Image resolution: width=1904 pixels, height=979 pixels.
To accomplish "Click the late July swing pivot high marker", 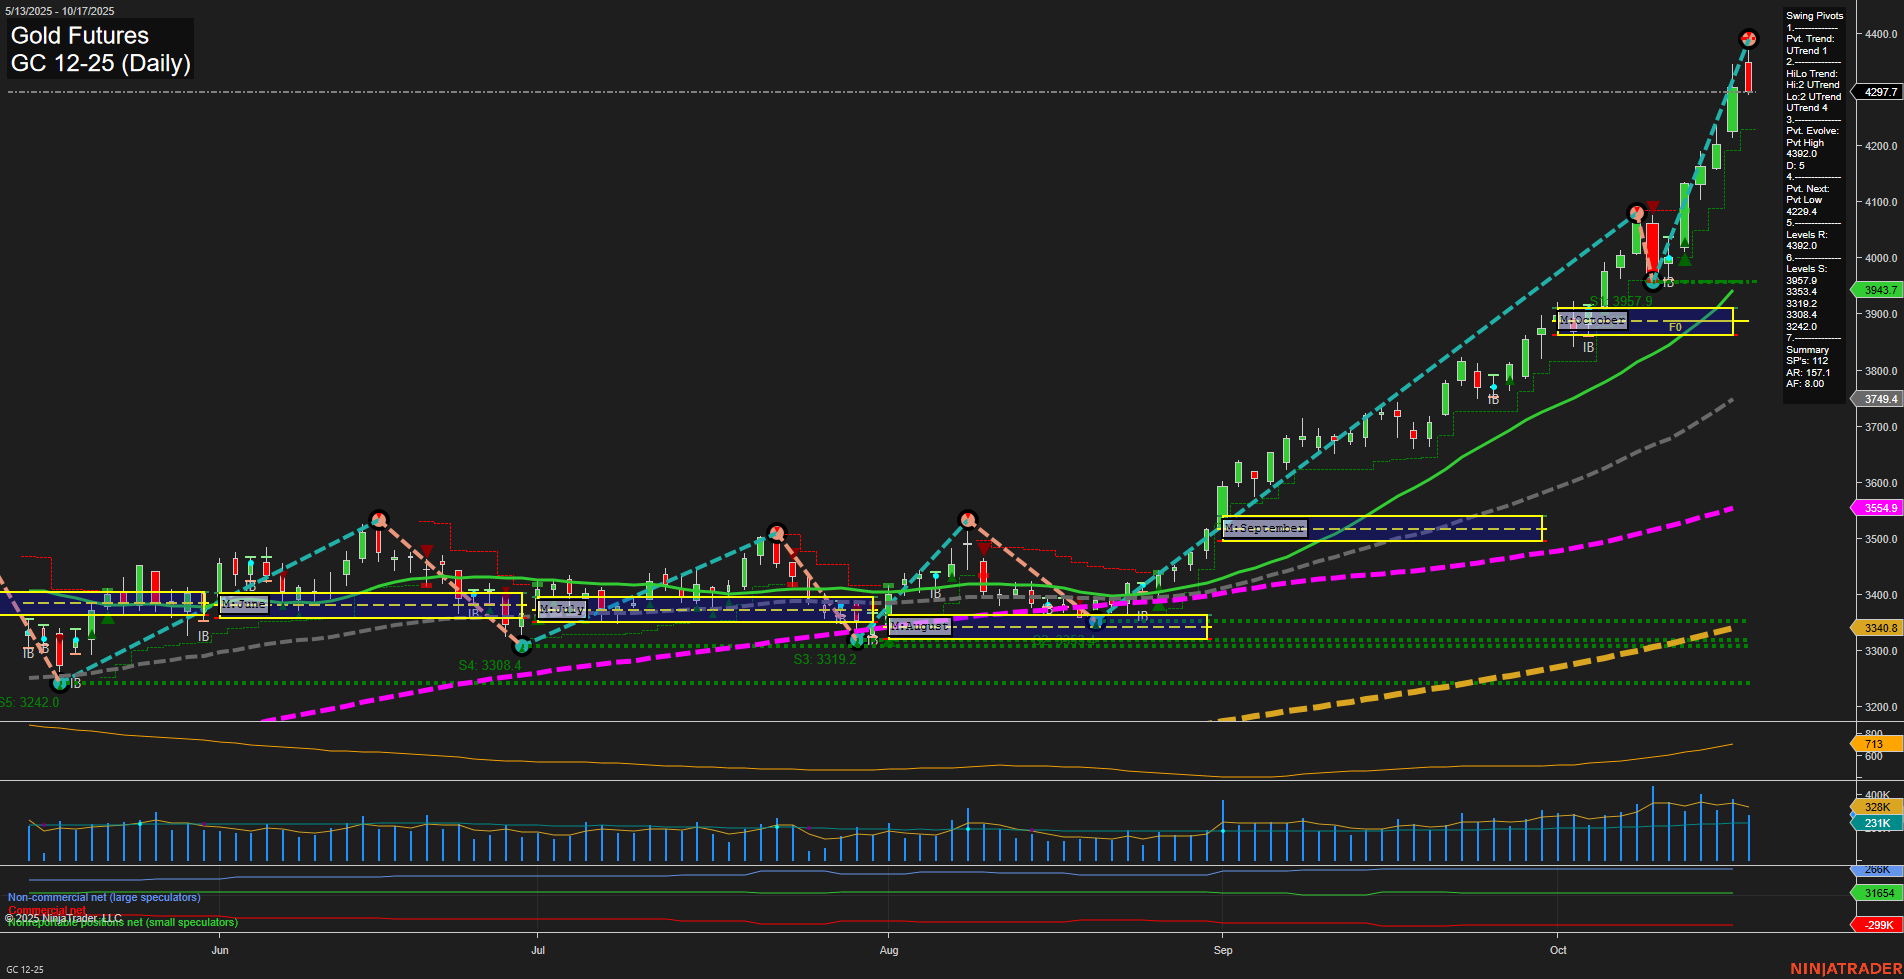I will click(777, 532).
